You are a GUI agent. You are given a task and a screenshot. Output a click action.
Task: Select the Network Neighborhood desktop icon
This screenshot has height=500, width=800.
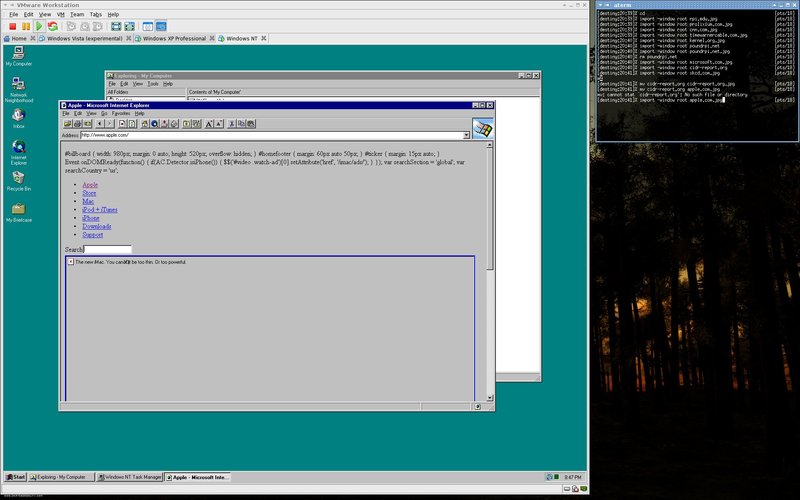click(x=19, y=90)
